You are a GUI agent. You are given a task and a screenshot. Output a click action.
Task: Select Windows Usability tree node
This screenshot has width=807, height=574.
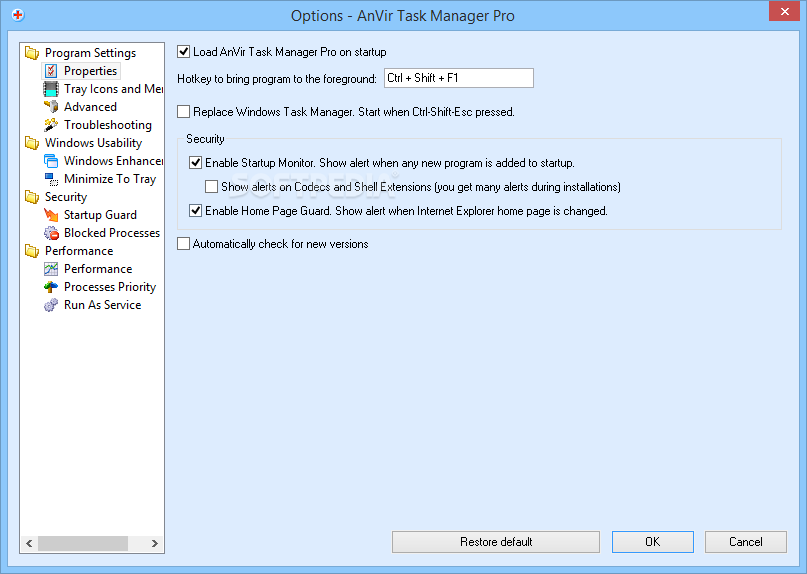coord(94,143)
